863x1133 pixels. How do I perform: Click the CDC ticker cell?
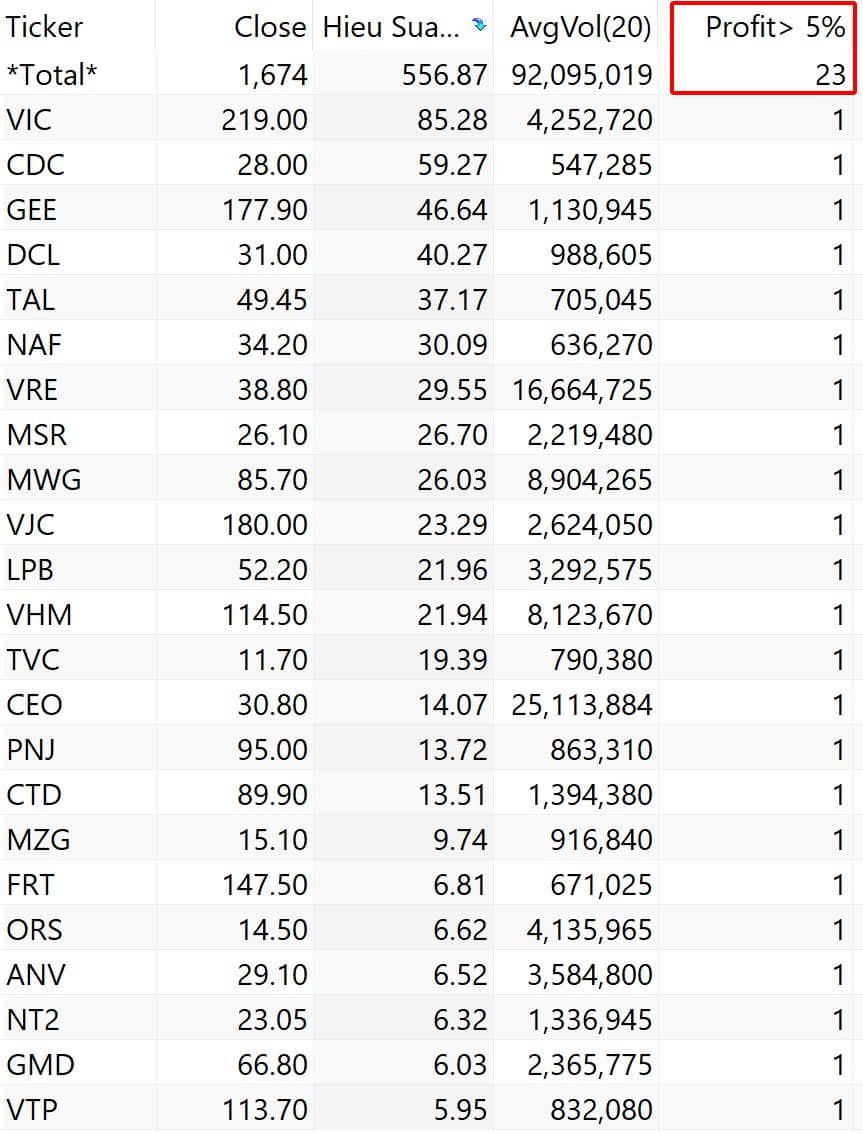click(34, 165)
